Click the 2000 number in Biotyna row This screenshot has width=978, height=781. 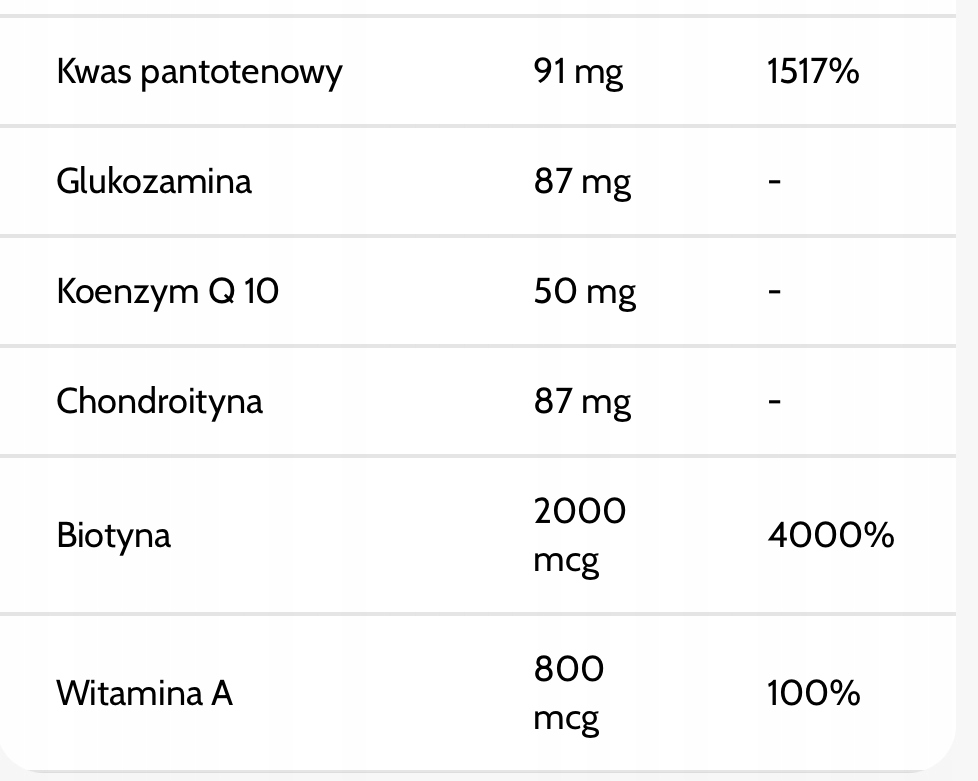pos(580,511)
